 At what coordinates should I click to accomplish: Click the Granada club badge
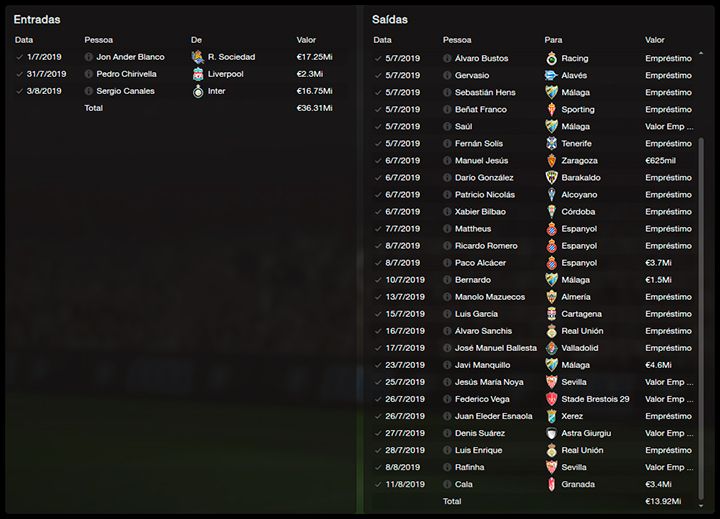pos(551,484)
